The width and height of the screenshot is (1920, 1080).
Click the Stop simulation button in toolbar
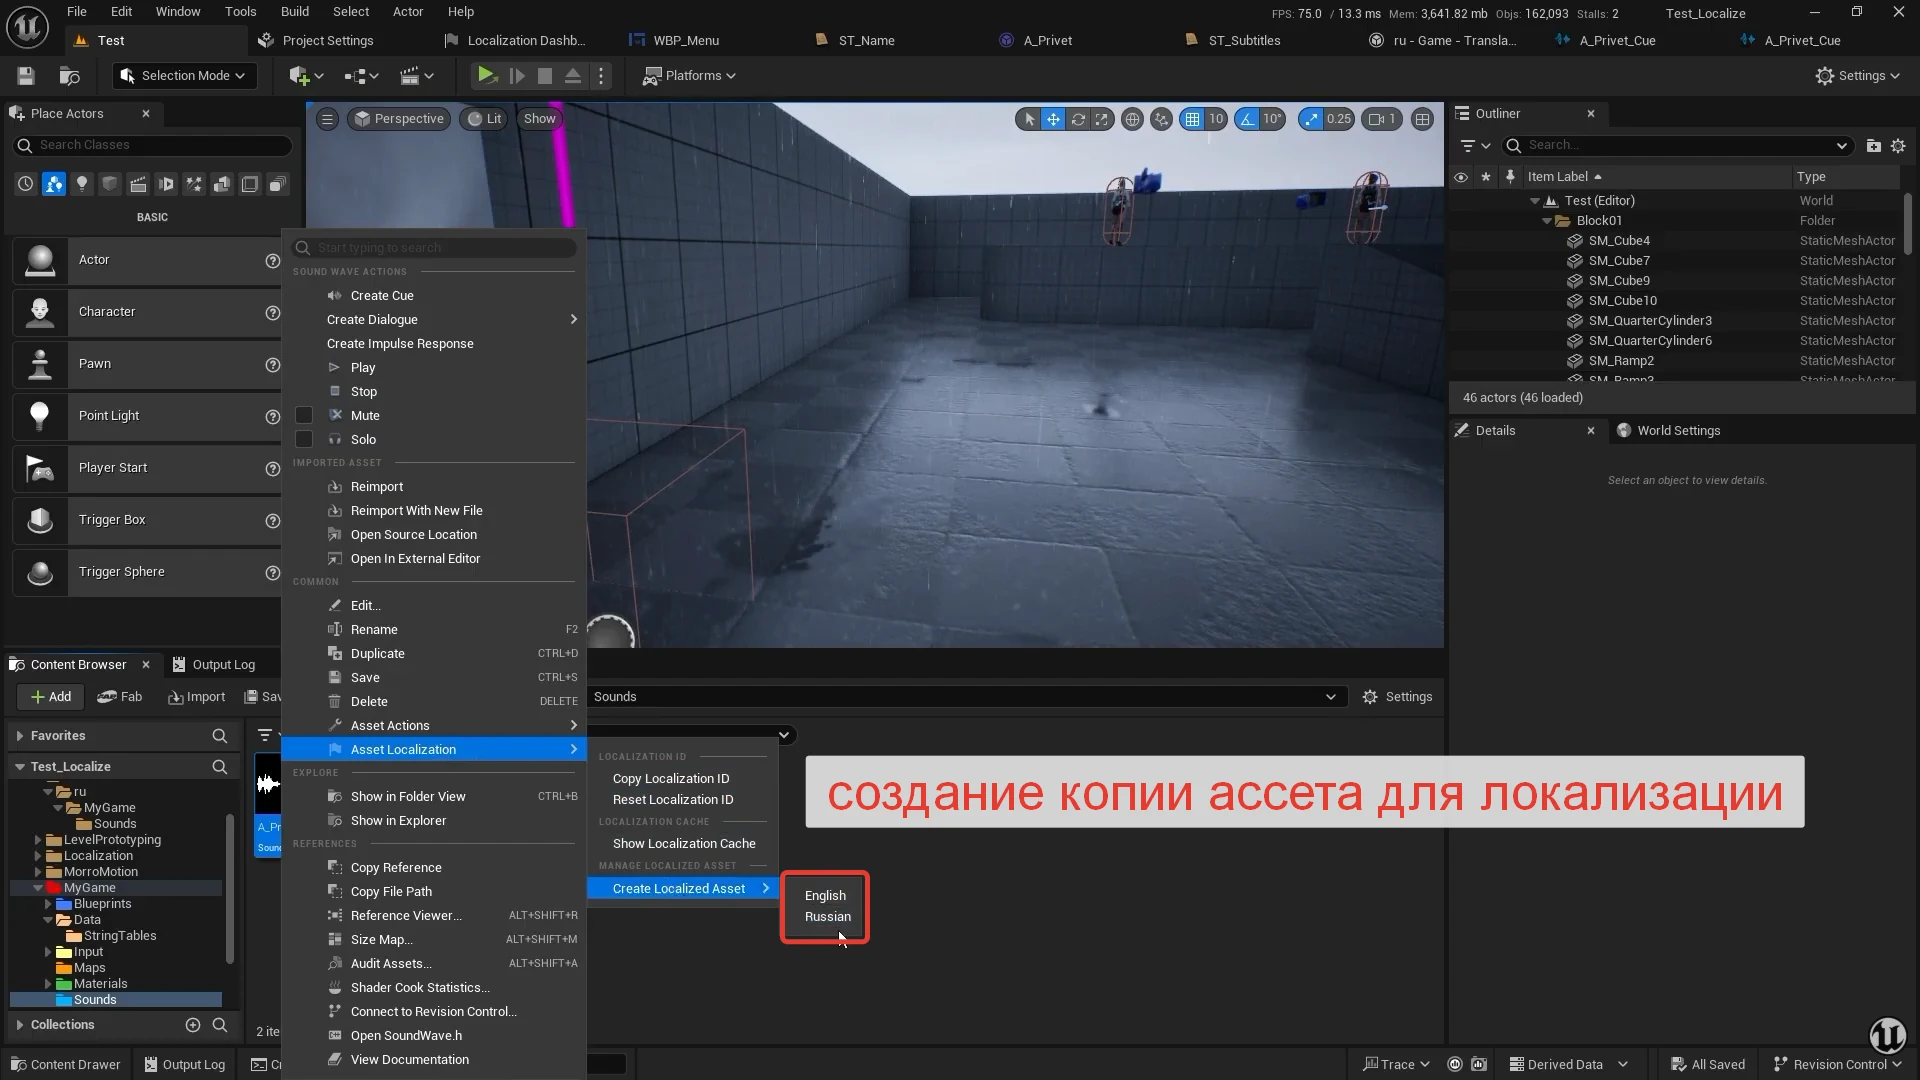point(545,76)
